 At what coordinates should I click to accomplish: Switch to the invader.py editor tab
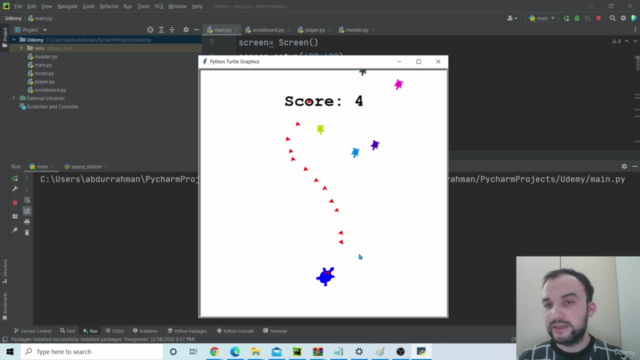tap(357, 30)
